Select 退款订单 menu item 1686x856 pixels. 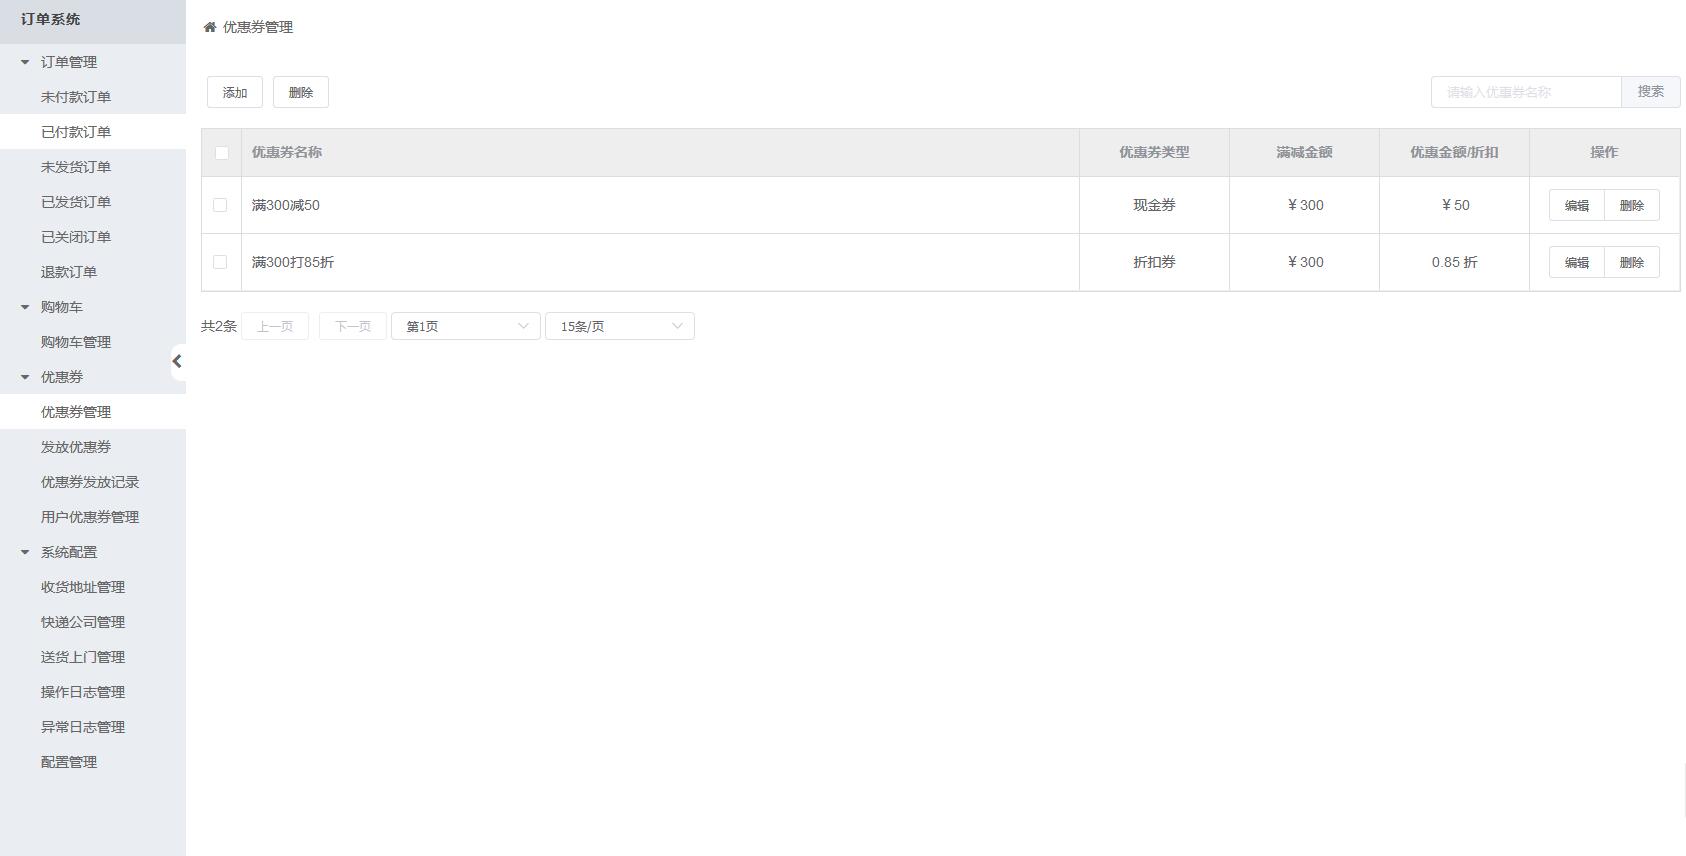(93, 272)
